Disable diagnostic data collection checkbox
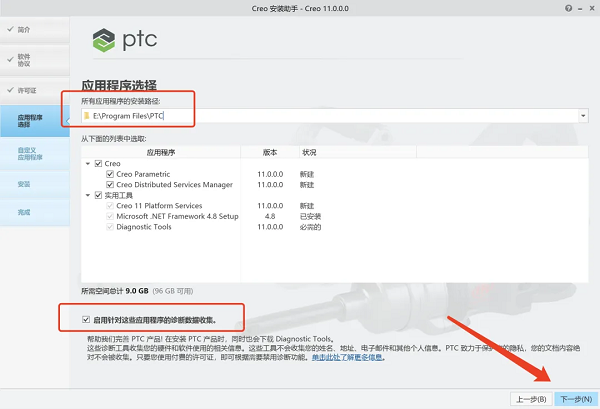The width and height of the screenshot is (600, 409). (x=86, y=319)
